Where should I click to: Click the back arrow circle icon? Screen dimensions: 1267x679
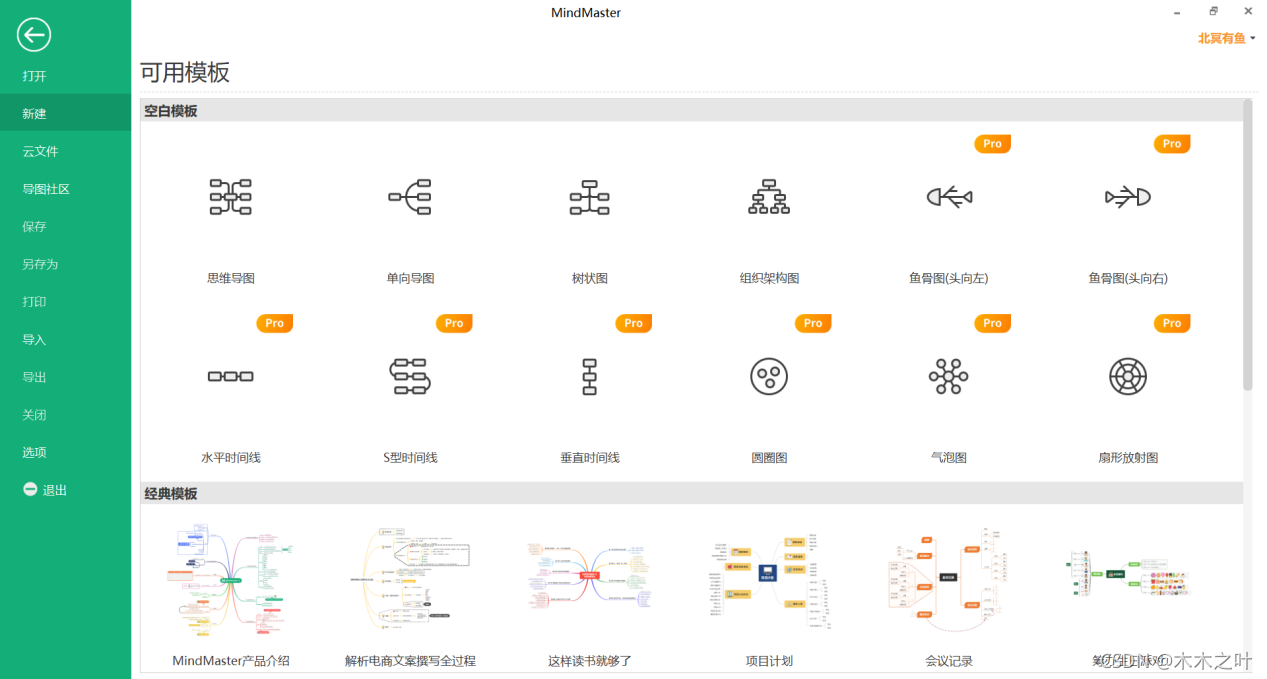(x=34, y=35)
